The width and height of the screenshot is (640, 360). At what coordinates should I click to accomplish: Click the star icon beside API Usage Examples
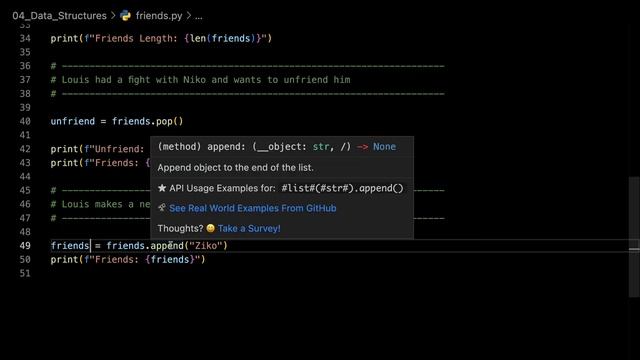tap(162, 188)
